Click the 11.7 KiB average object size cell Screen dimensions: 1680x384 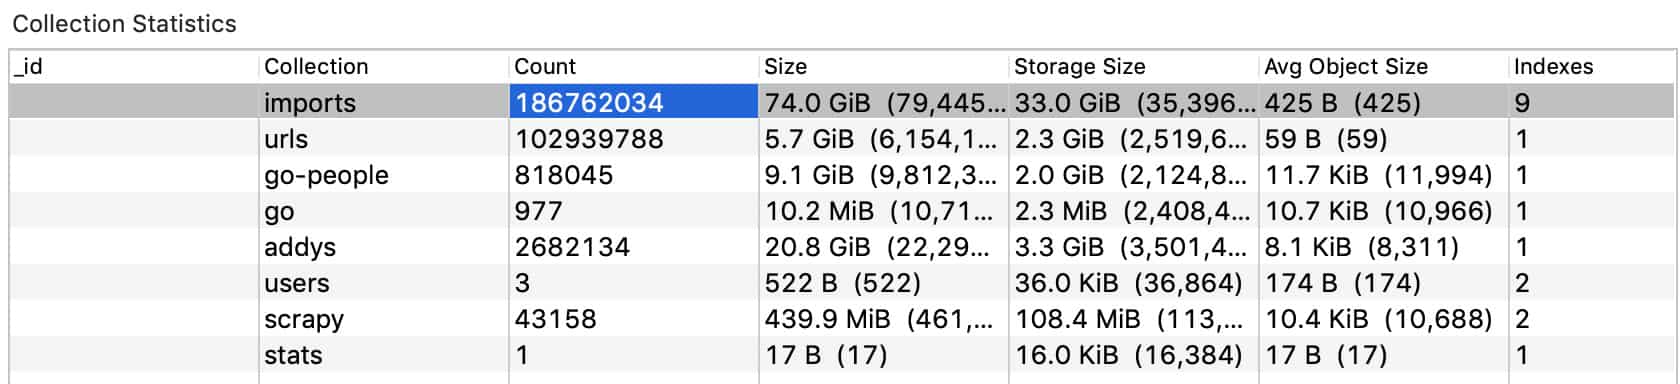1384,174
